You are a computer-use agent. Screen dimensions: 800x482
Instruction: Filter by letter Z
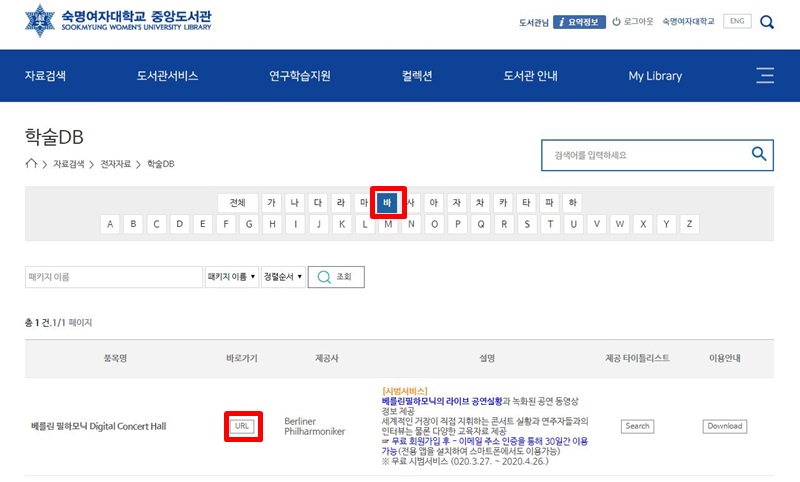tap(689, 224)
